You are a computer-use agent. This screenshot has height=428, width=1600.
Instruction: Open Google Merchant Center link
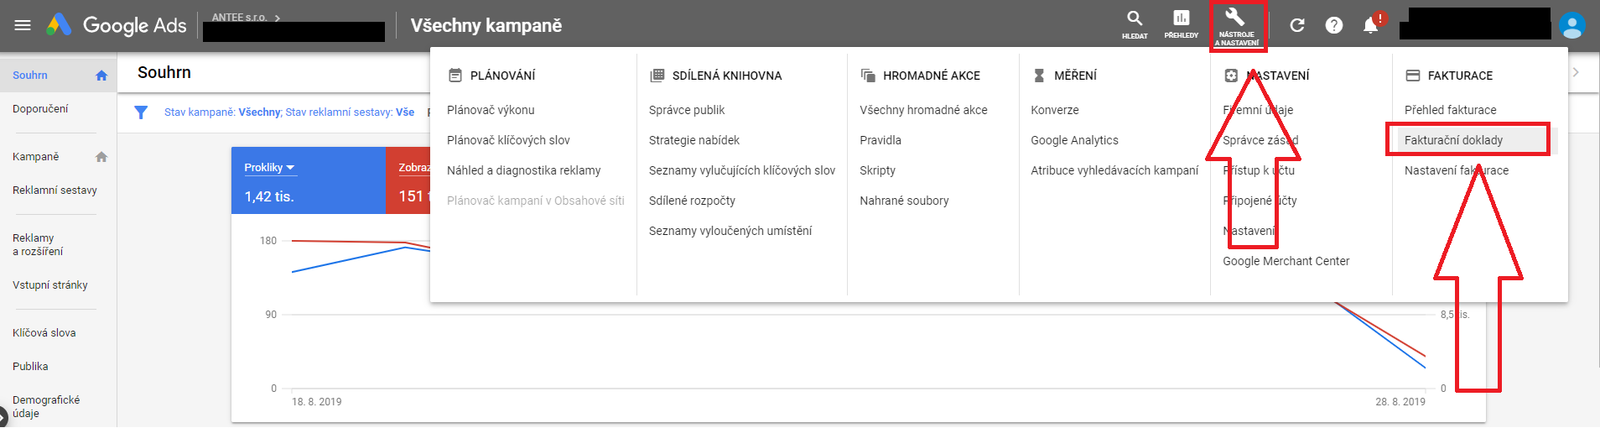[x=1286, y=261]
